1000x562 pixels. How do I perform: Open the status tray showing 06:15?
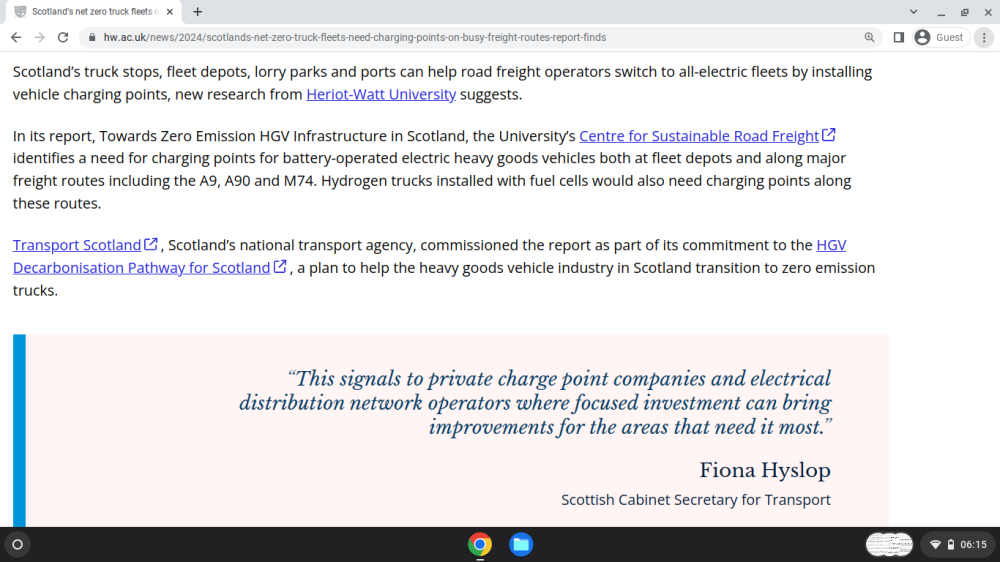pos(958,545)
